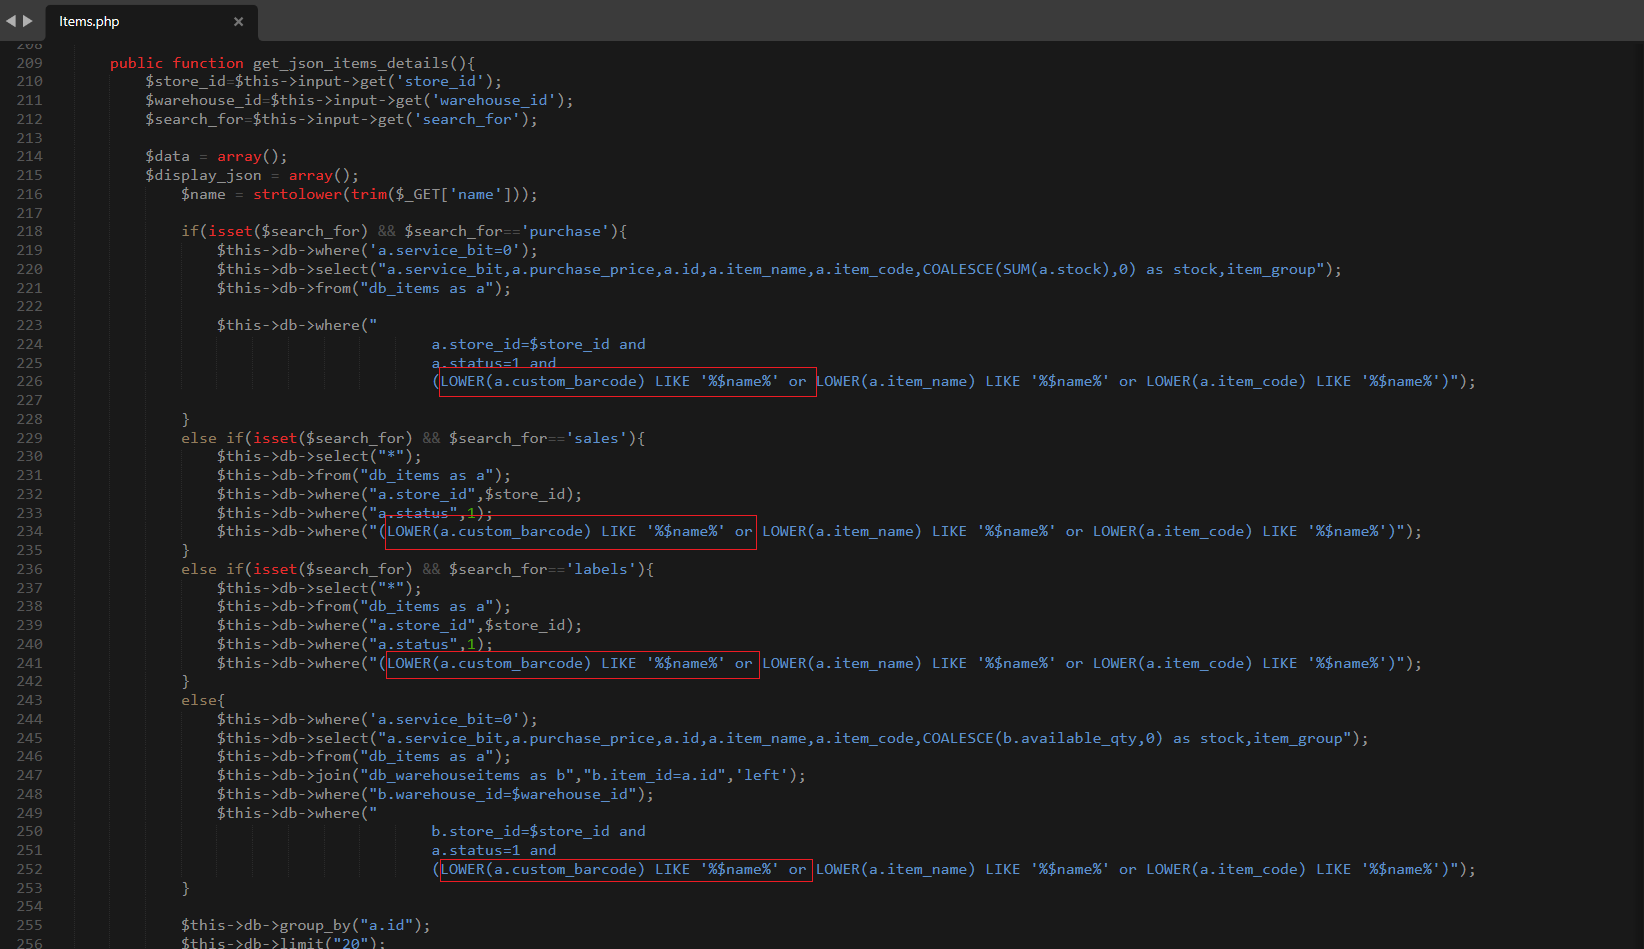The image size is (1644, 949).
Task: Click 'db_warehouseitems as b' on line 247
Action: (467, 775)
